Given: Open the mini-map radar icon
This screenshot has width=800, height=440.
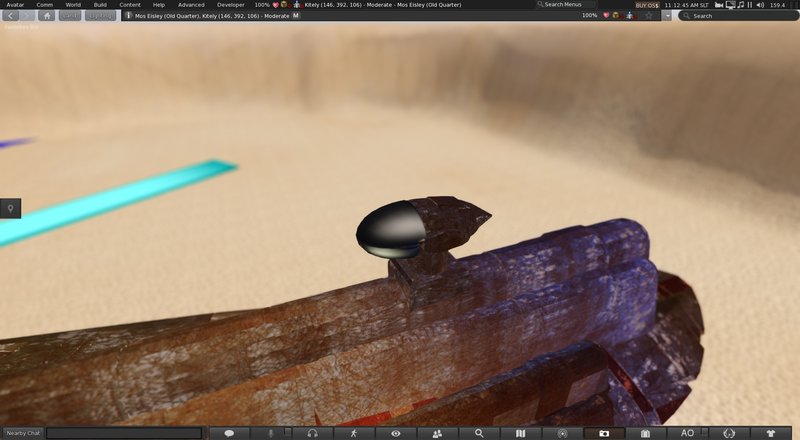Looking at the screenshot, I should pos(562,433).
